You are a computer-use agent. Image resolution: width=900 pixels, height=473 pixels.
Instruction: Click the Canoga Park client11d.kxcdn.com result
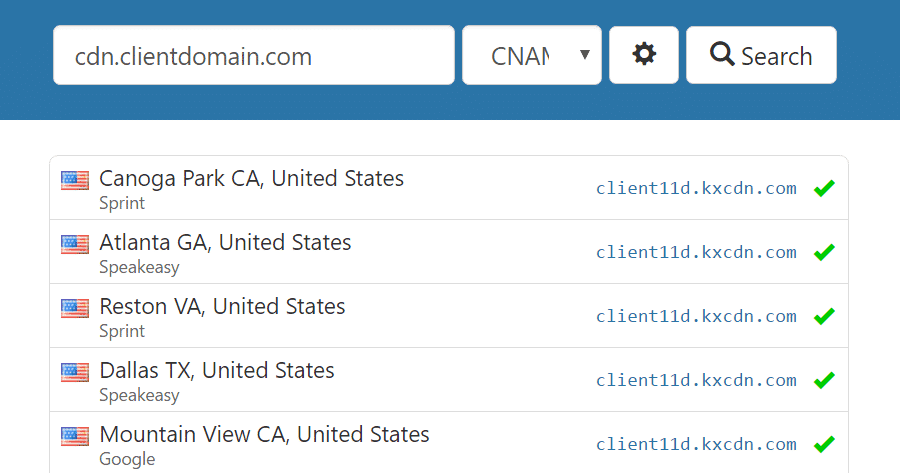point(696,188)
